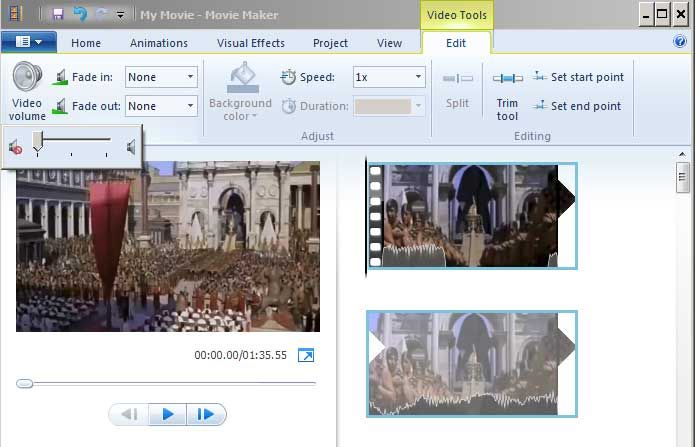
Task: Open the Duration dropdown arrow
Action: coord(418,106)
